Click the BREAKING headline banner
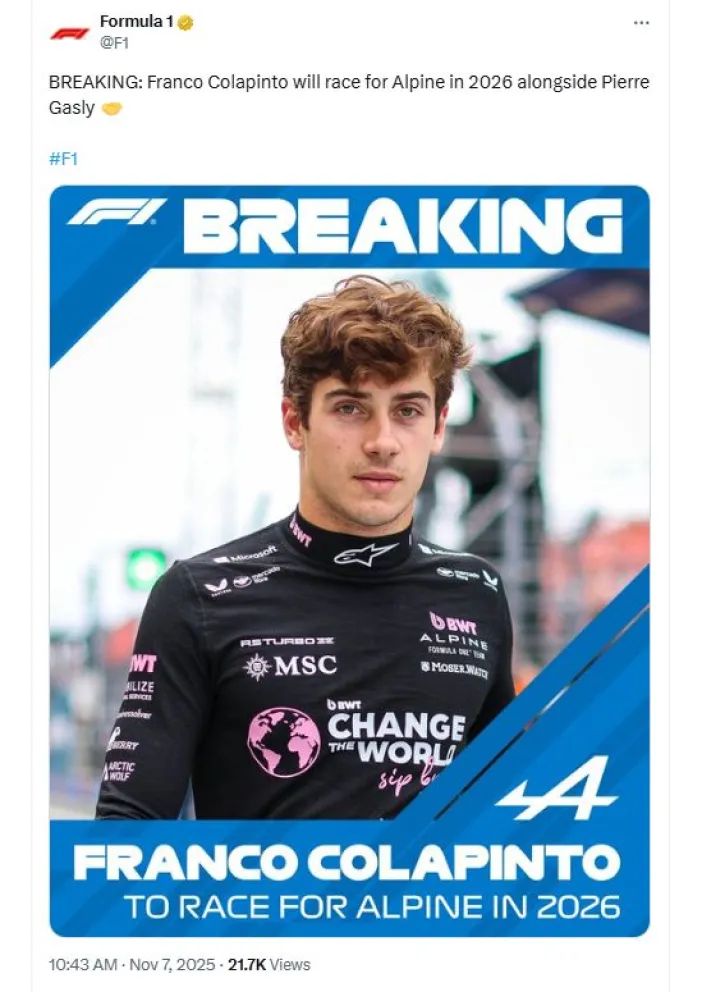The width and height of the screenshot is (702, 992). click(x=403, y=226)
